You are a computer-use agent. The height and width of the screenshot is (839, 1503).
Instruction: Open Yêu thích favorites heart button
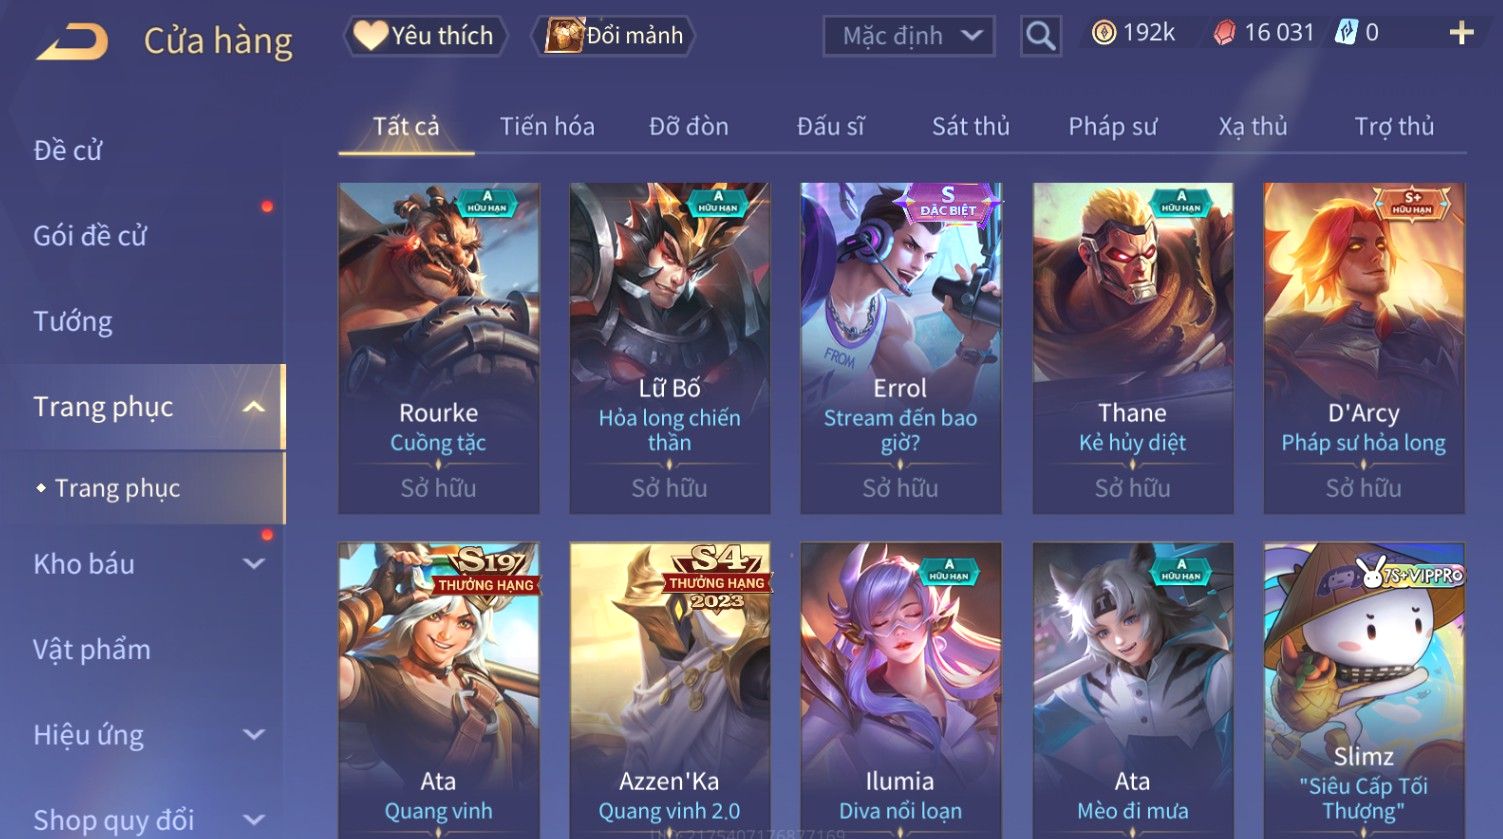425,36
